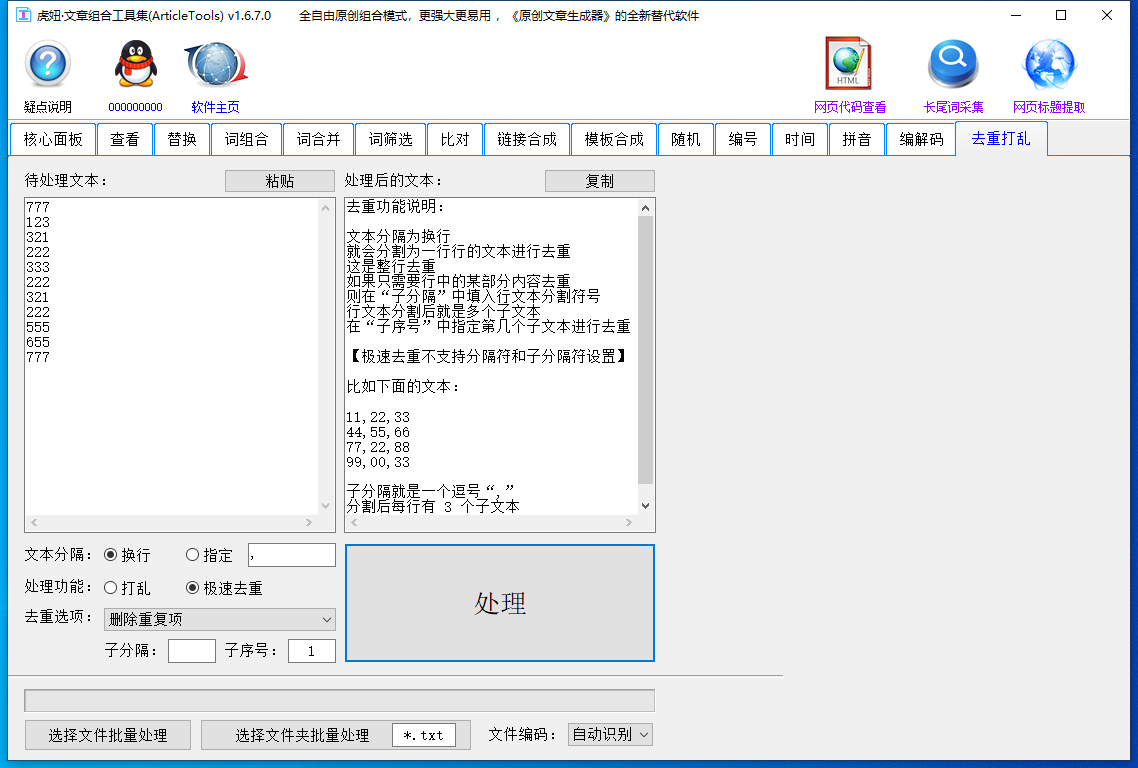Click output horizontal scrollbar right arrow
This screenshot has height=768, width=1138.
tap(629, 523)
